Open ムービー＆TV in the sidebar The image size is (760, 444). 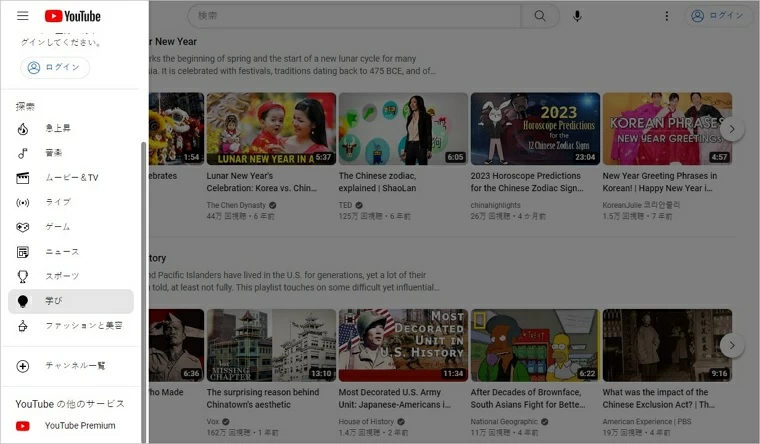click(x=71, y=178)
